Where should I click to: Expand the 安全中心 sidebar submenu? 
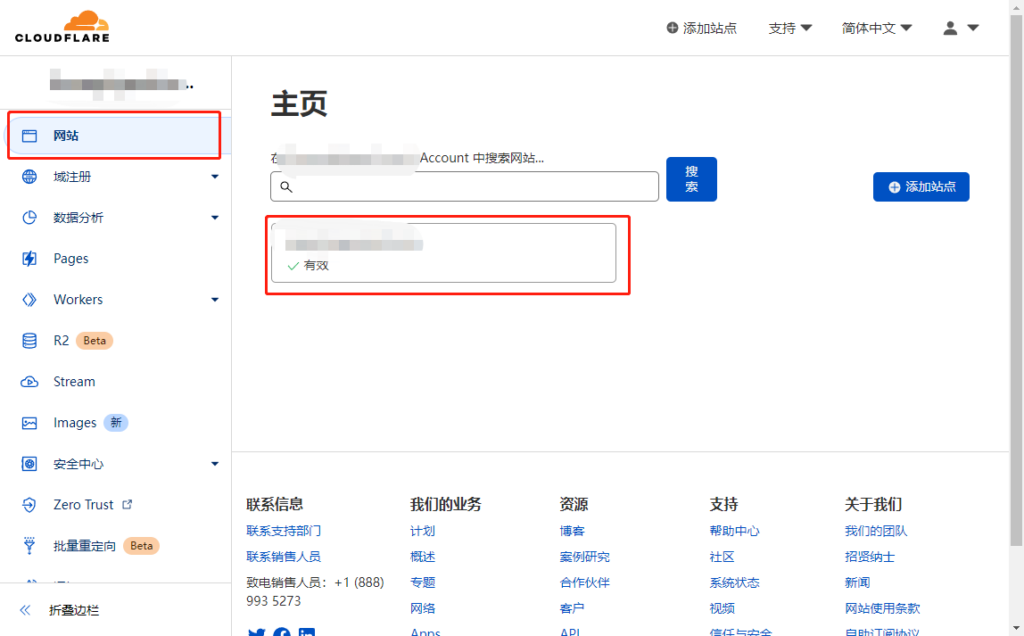[x=214, y=464]
